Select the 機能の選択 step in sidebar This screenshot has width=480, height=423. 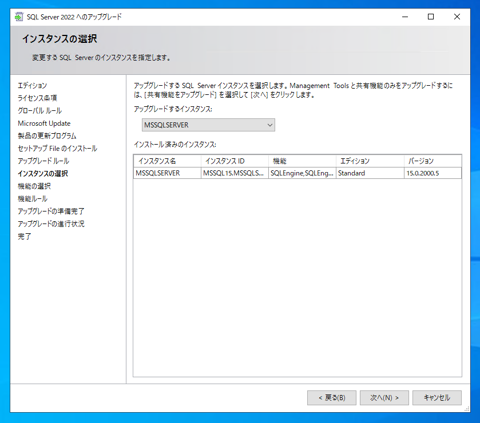point(34,186)
